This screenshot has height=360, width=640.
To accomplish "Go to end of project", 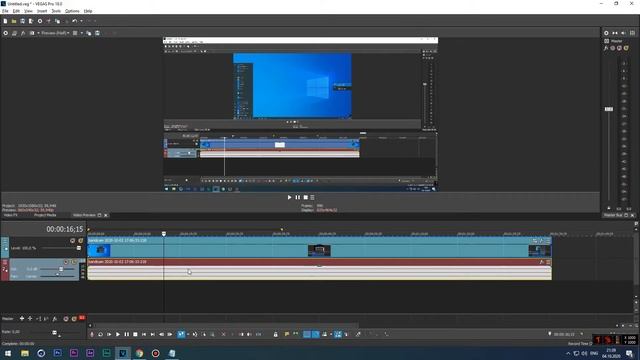I will 153,334.
